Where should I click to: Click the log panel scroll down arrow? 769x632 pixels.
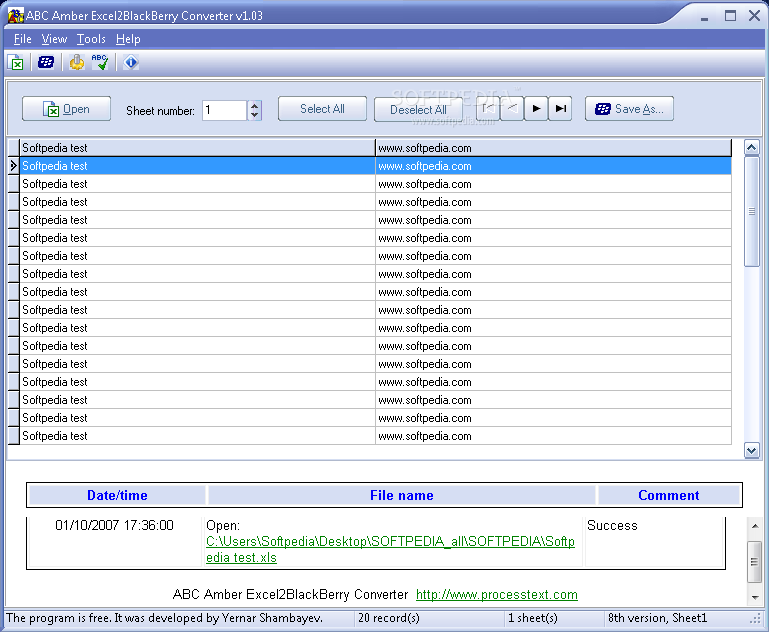pos(755,597)
